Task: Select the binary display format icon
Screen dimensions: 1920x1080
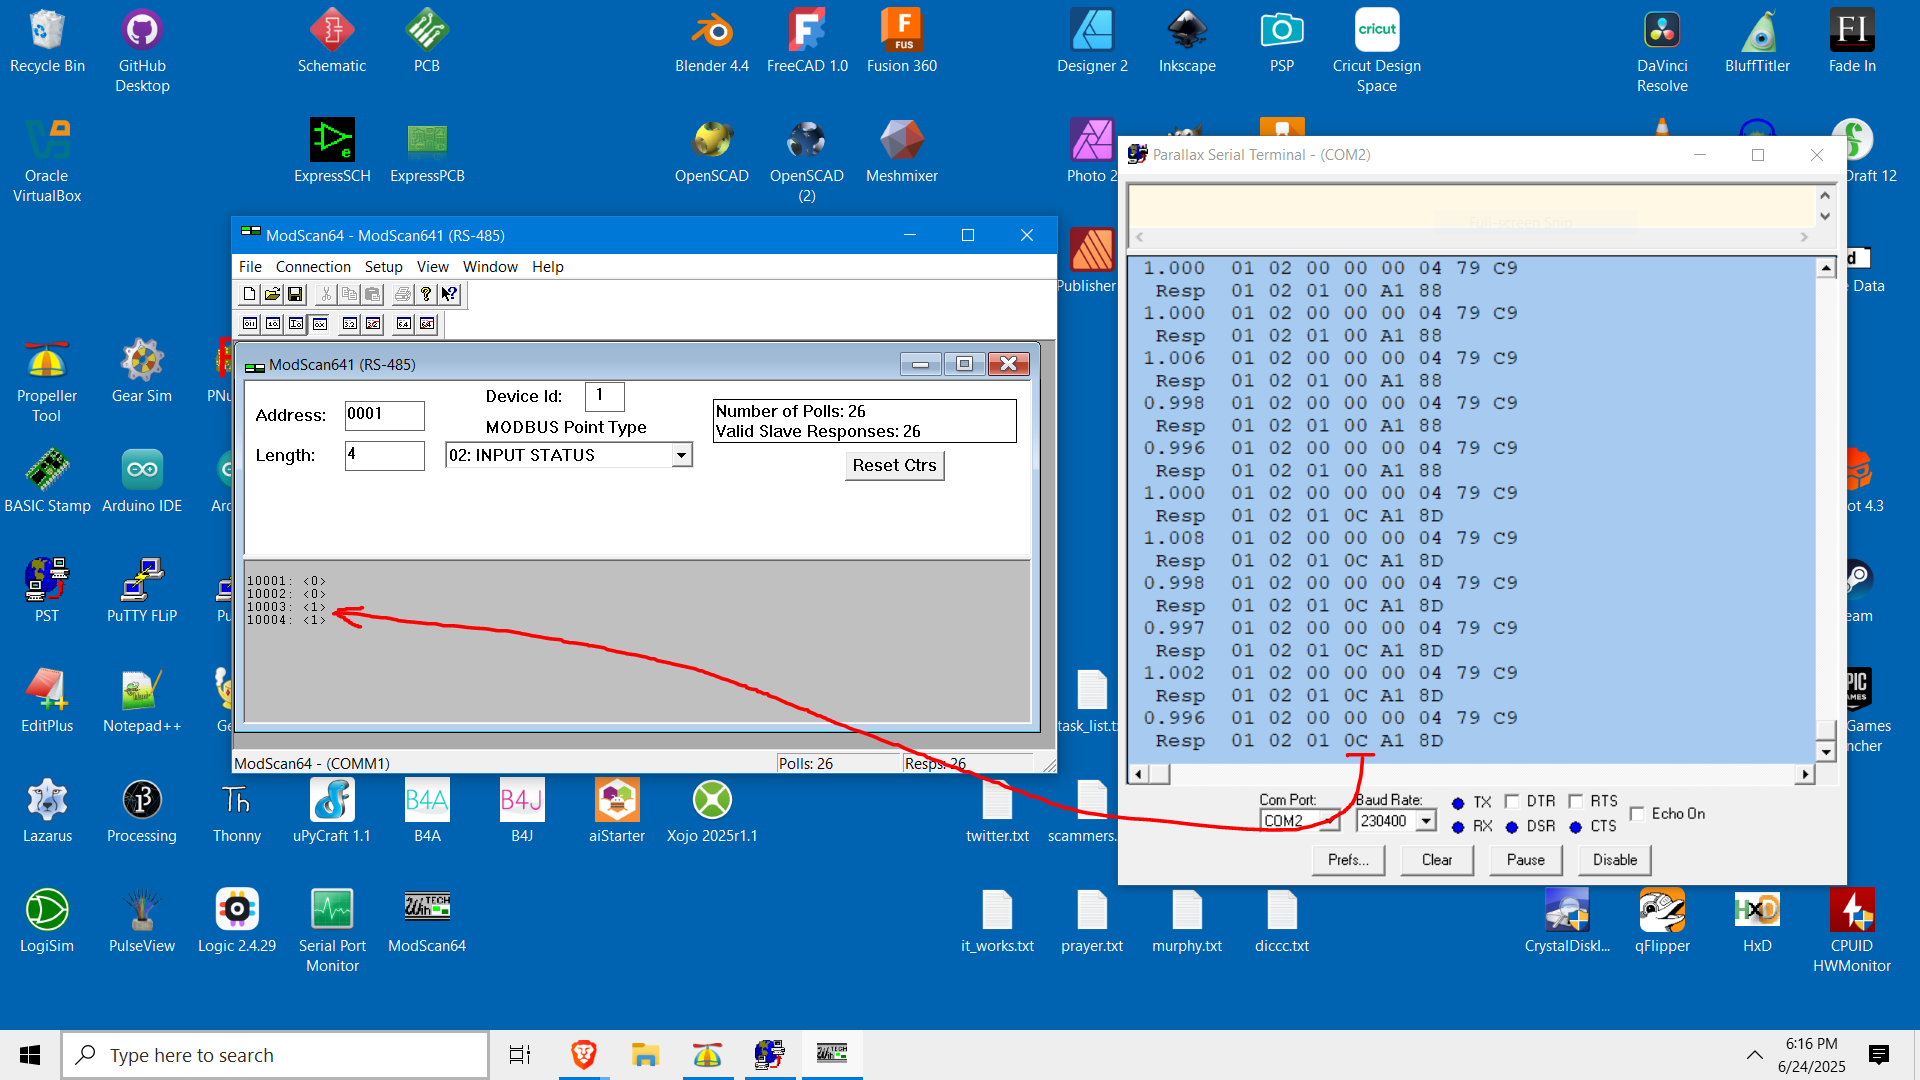Action: [250, 324]
